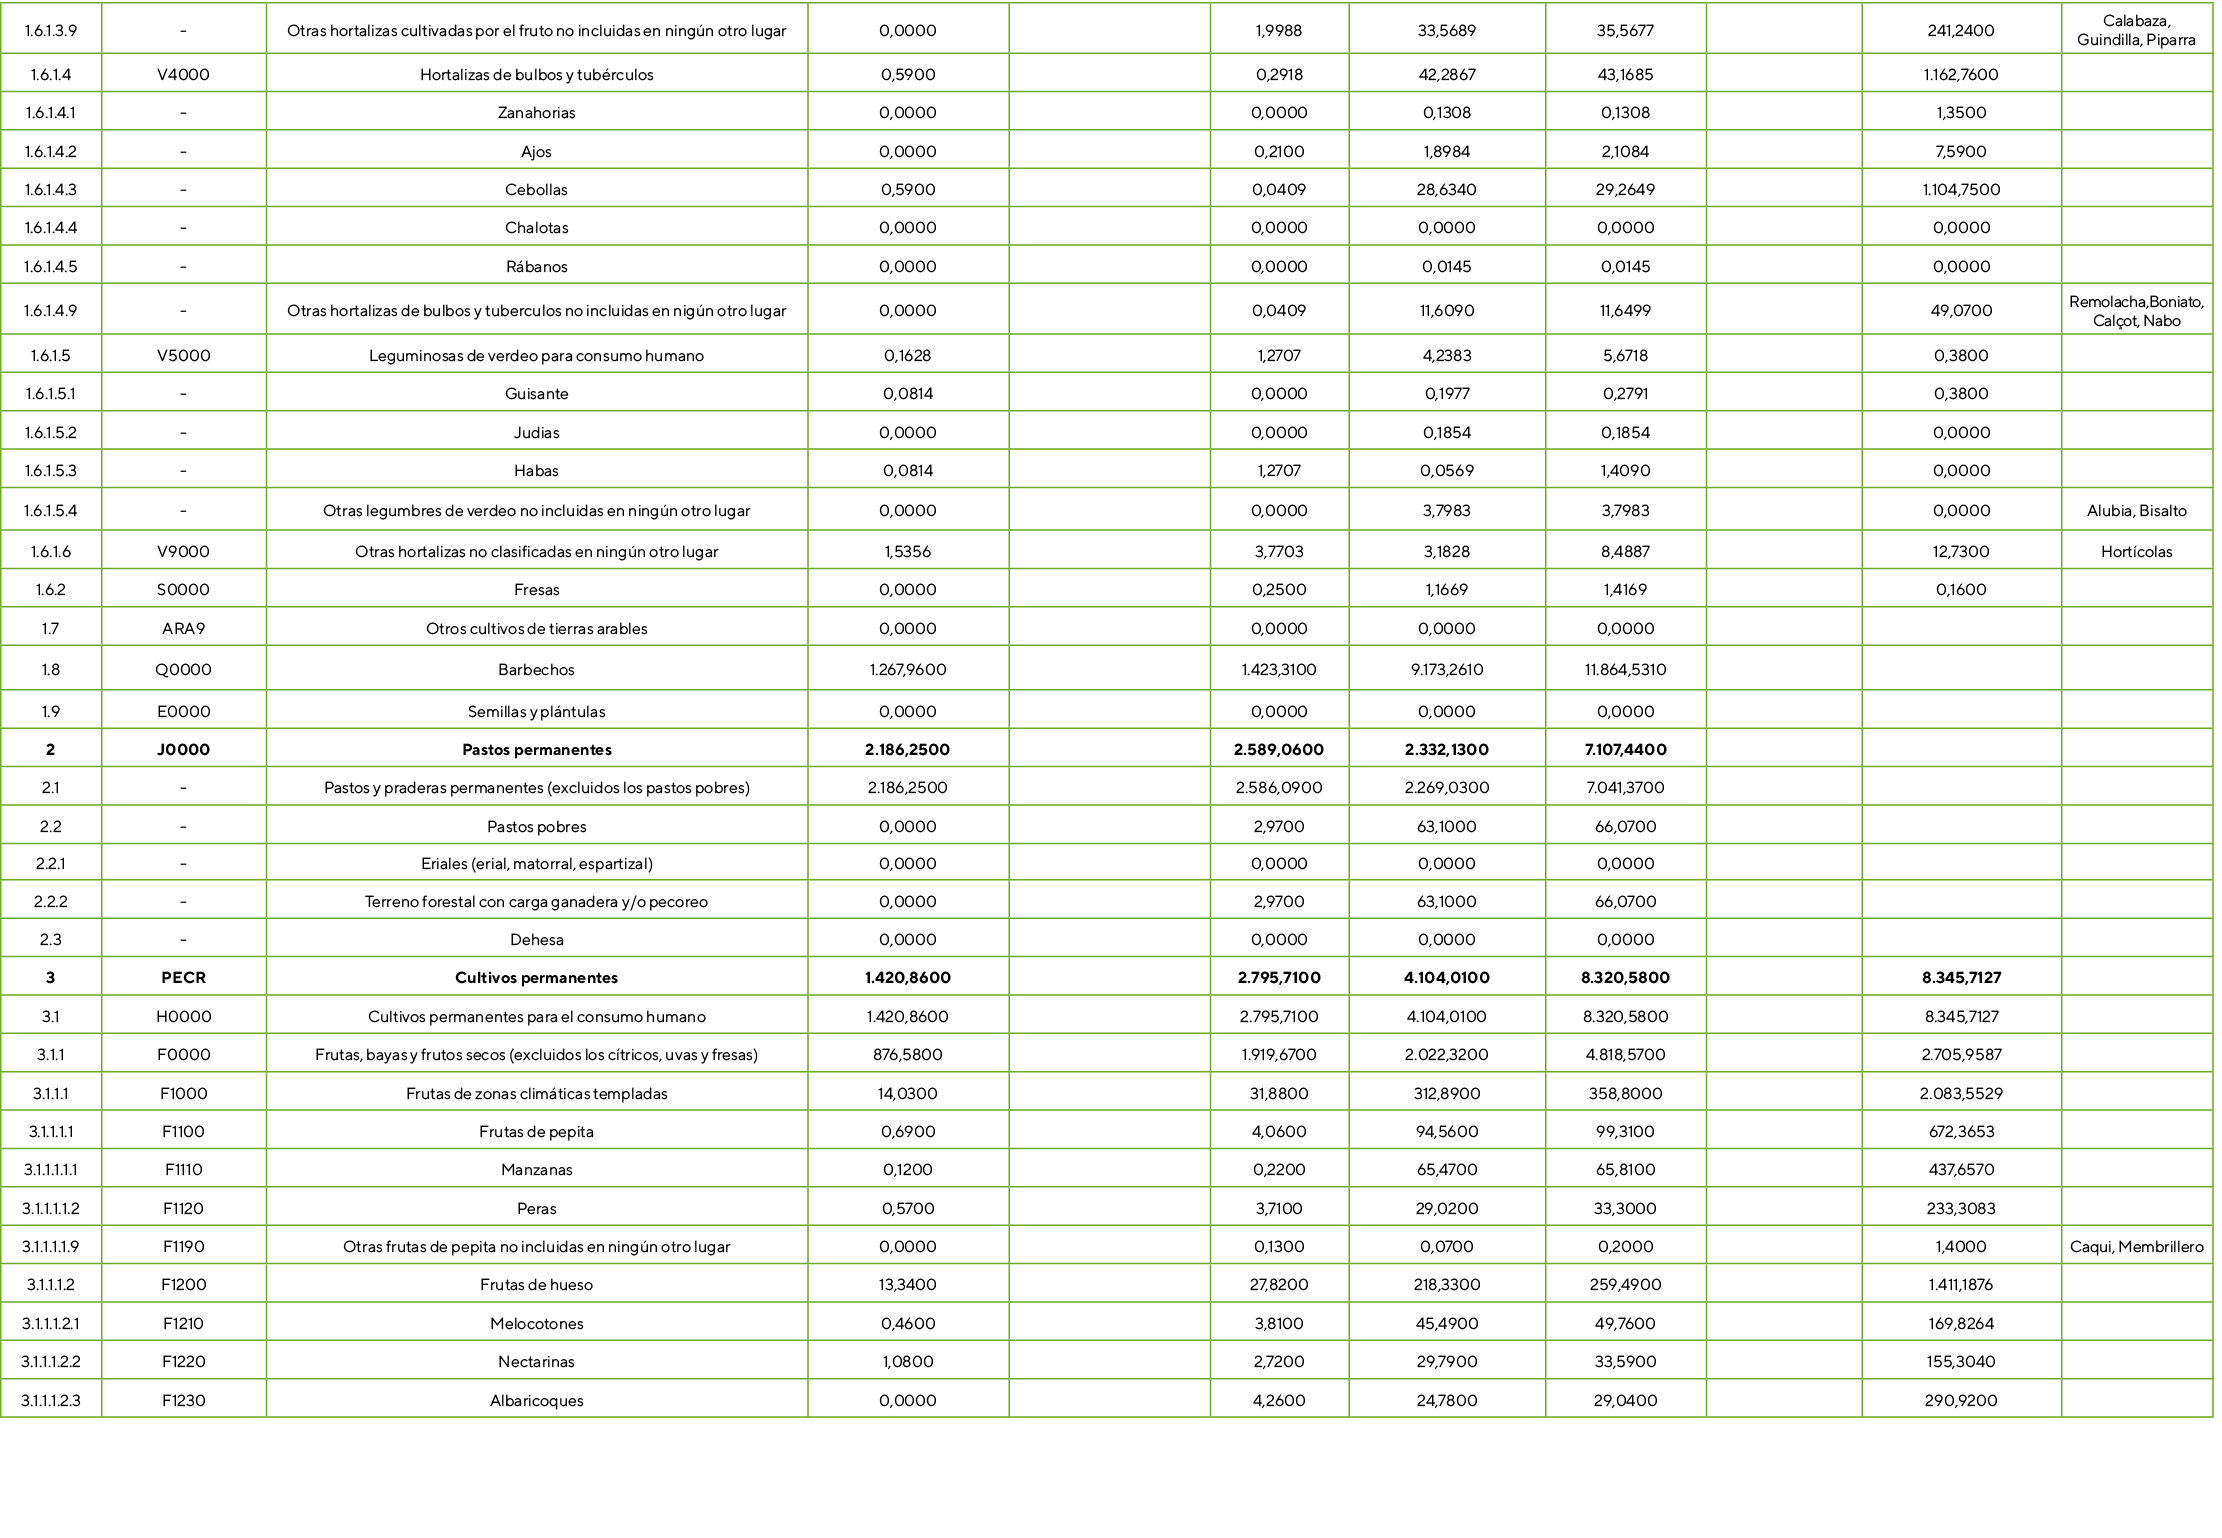Select the 'Hortícolas' note cell

tap(2135, 551)
